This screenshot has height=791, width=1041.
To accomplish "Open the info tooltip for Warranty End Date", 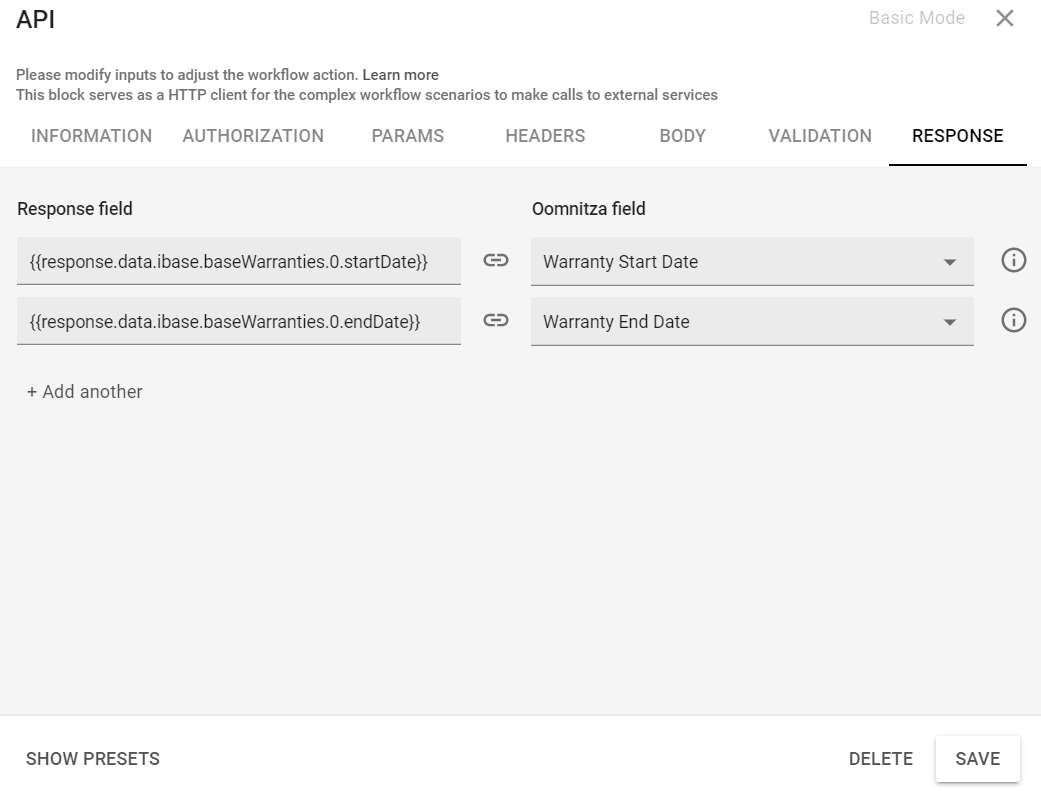I will (1013, 321).
